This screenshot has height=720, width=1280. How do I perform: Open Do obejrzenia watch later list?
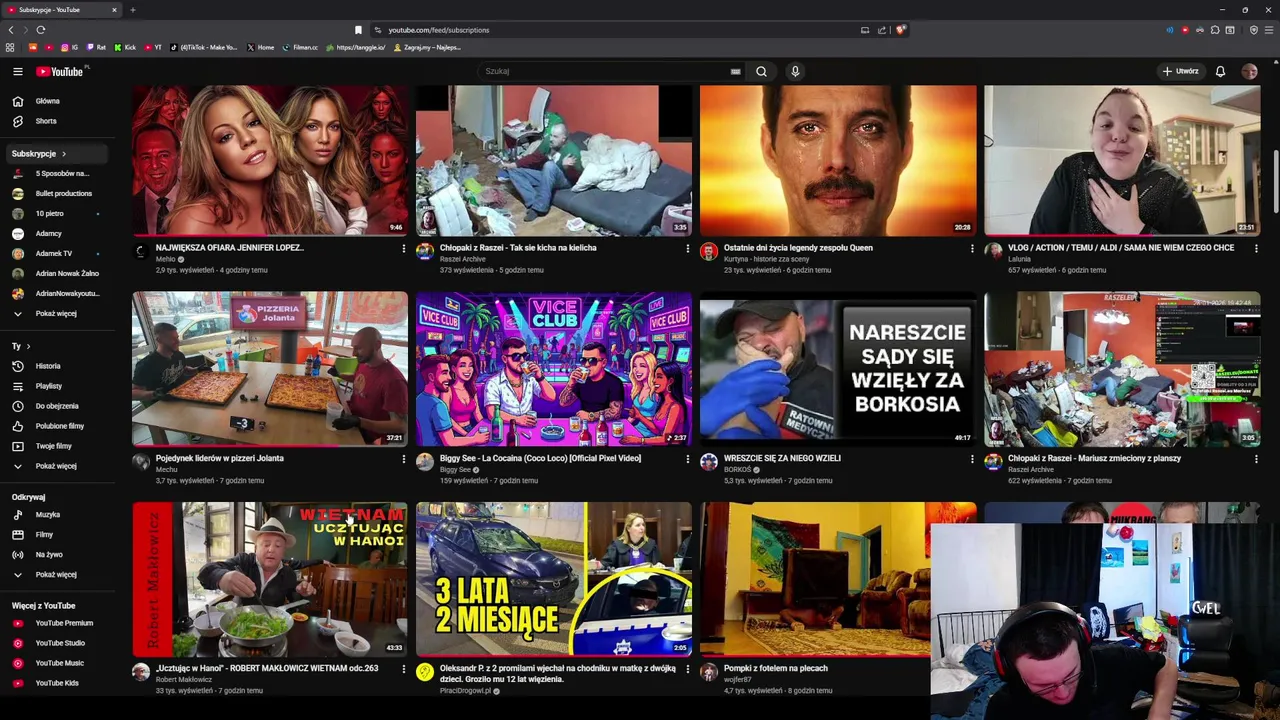[55, 406]
